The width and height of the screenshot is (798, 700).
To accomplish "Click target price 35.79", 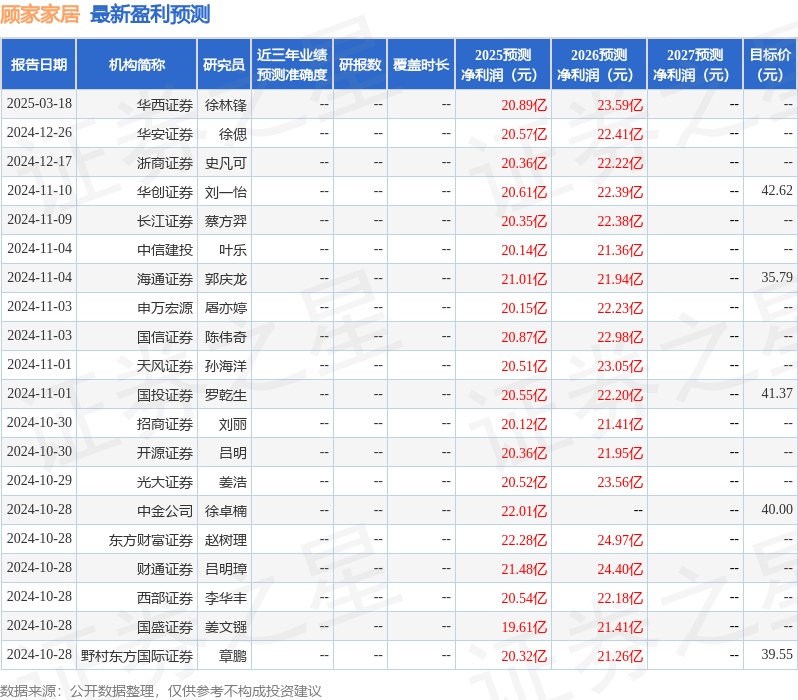I will click(x=777, y=277).
